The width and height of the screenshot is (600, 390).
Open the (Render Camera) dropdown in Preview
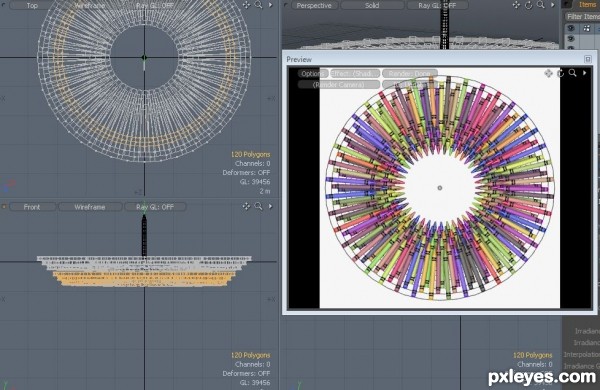339,85
